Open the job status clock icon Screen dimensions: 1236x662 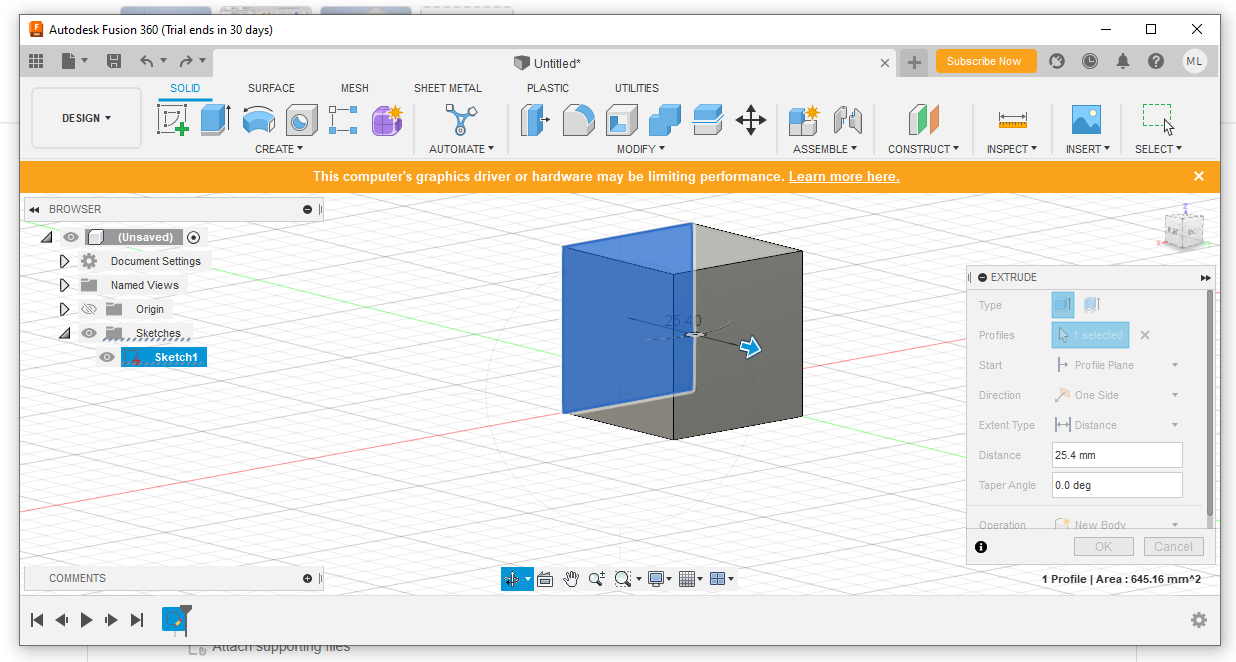(x=1090, y=61)
